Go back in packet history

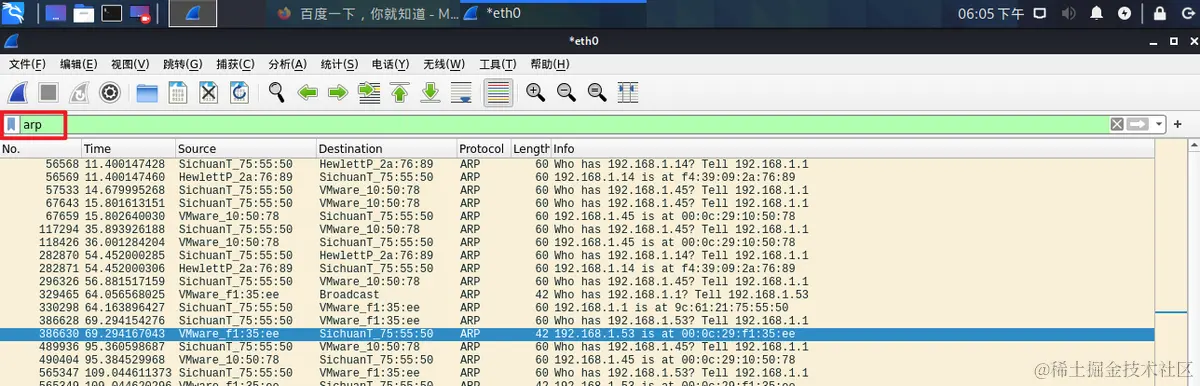tap(307, 93)
